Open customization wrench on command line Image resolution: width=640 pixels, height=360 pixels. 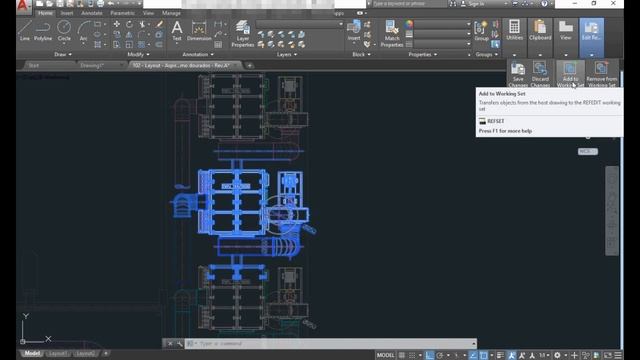click(x=180, y=344)
